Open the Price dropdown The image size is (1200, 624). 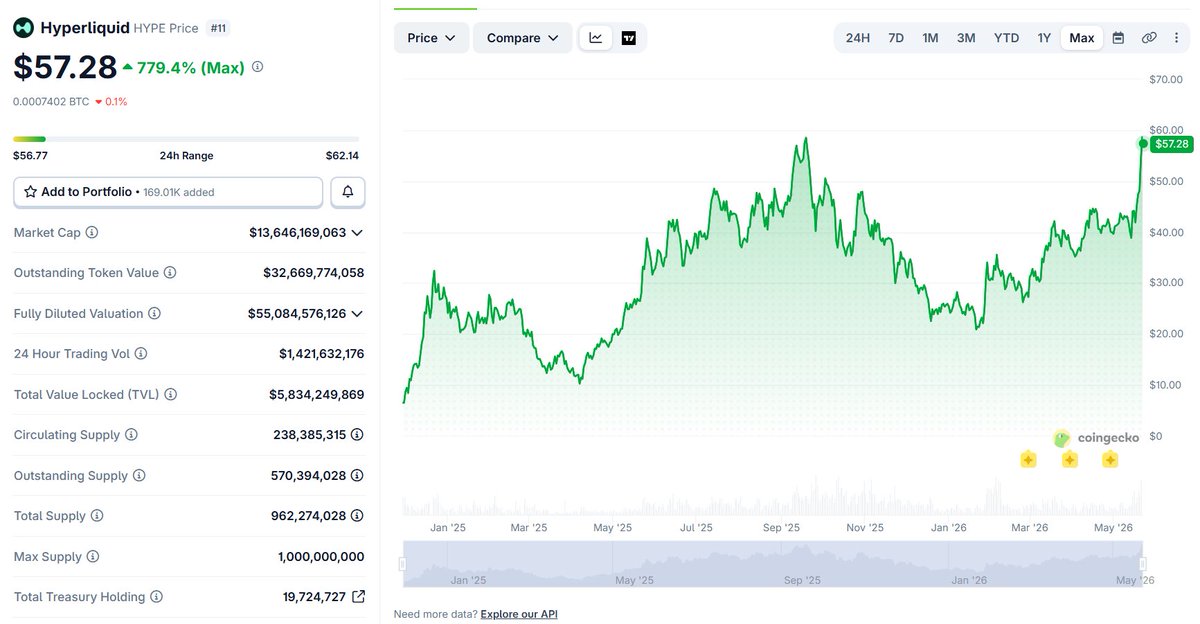coord(431,38)
